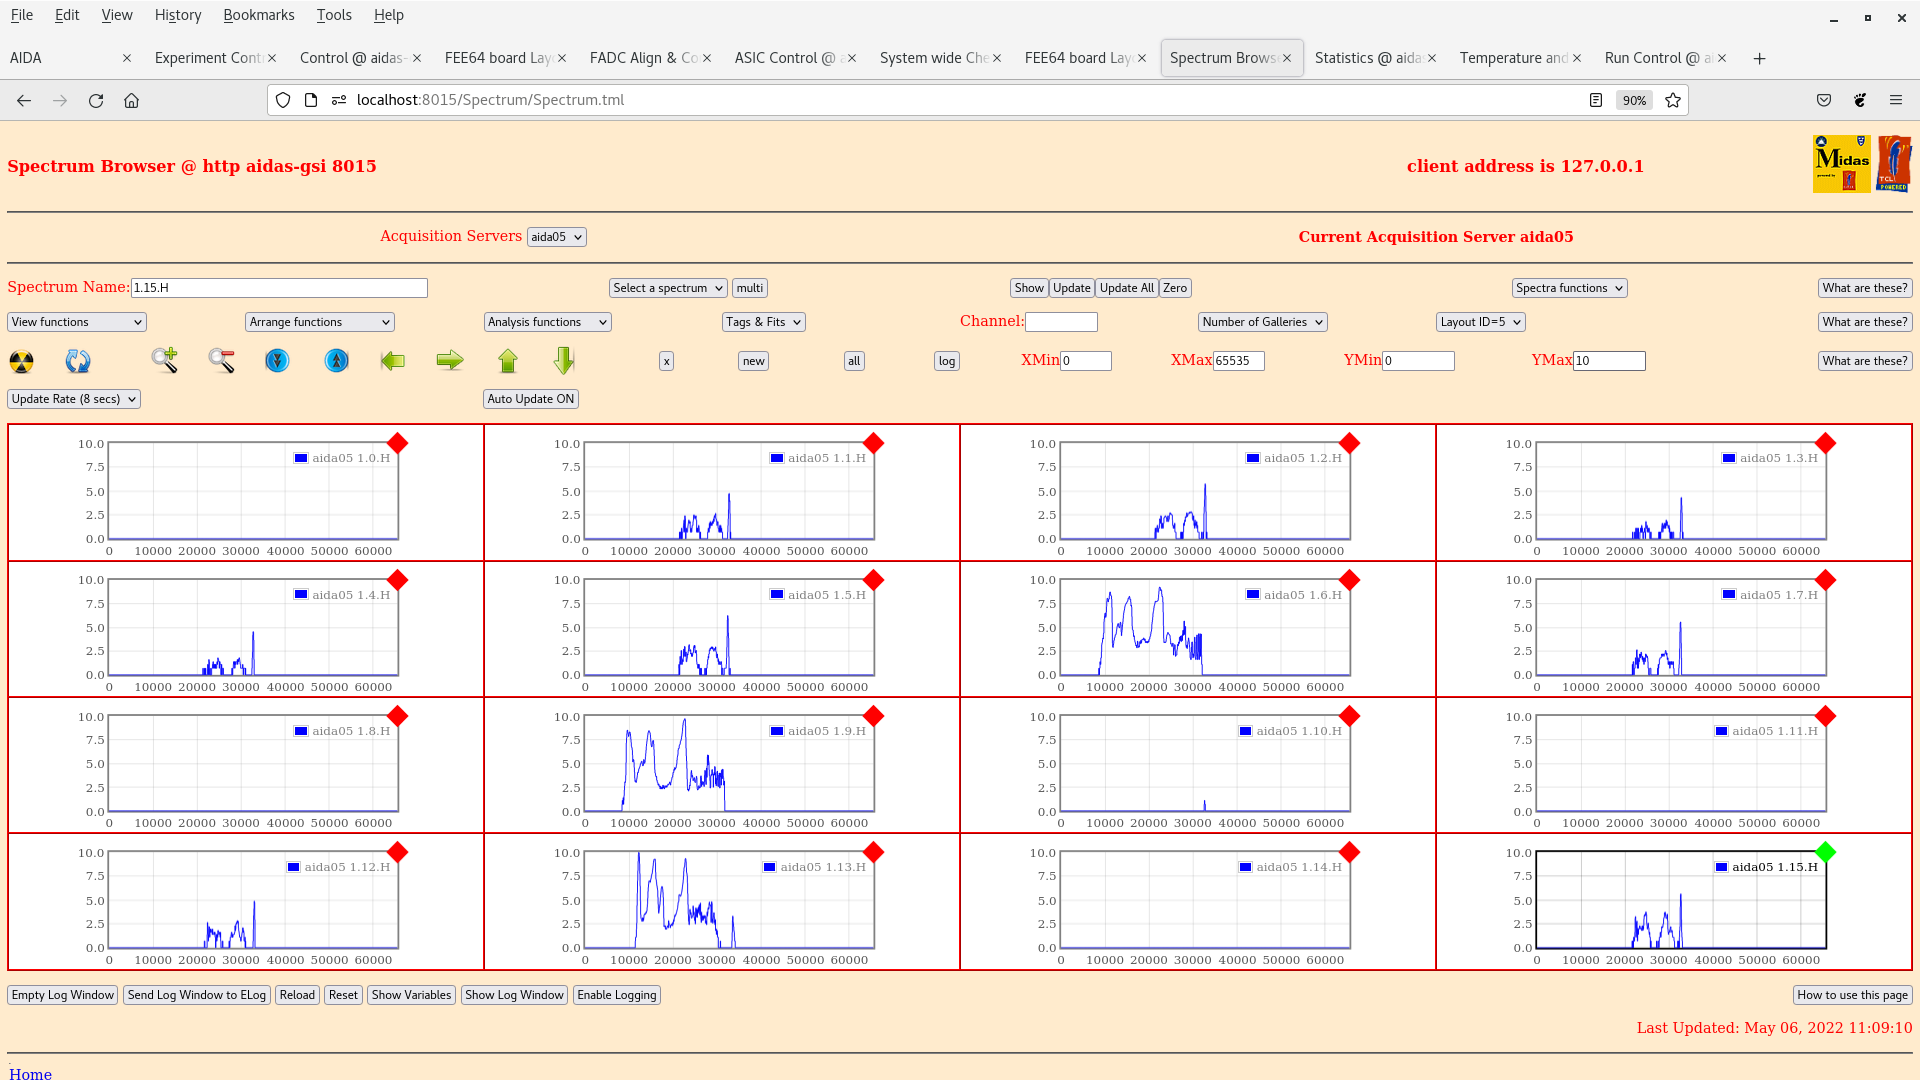Deselect green diamond on aida05 1.15.H
The image size is (1920, 1080).
(x=1826, y=852)
